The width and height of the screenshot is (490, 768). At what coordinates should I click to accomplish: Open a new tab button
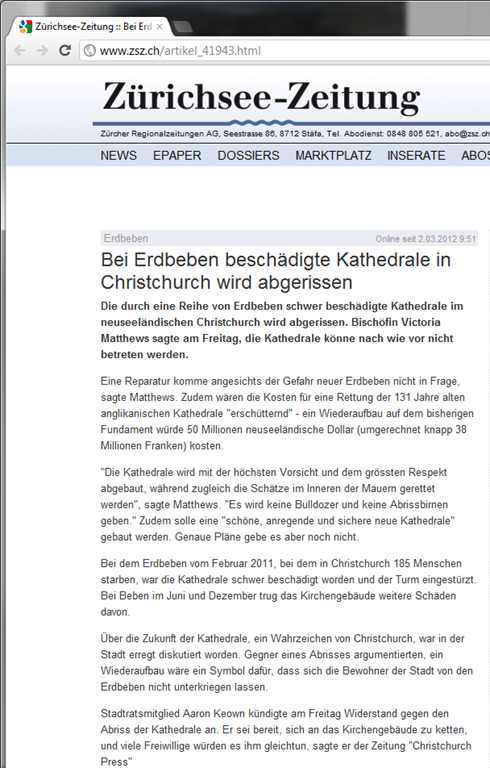[x=182, y=27]
